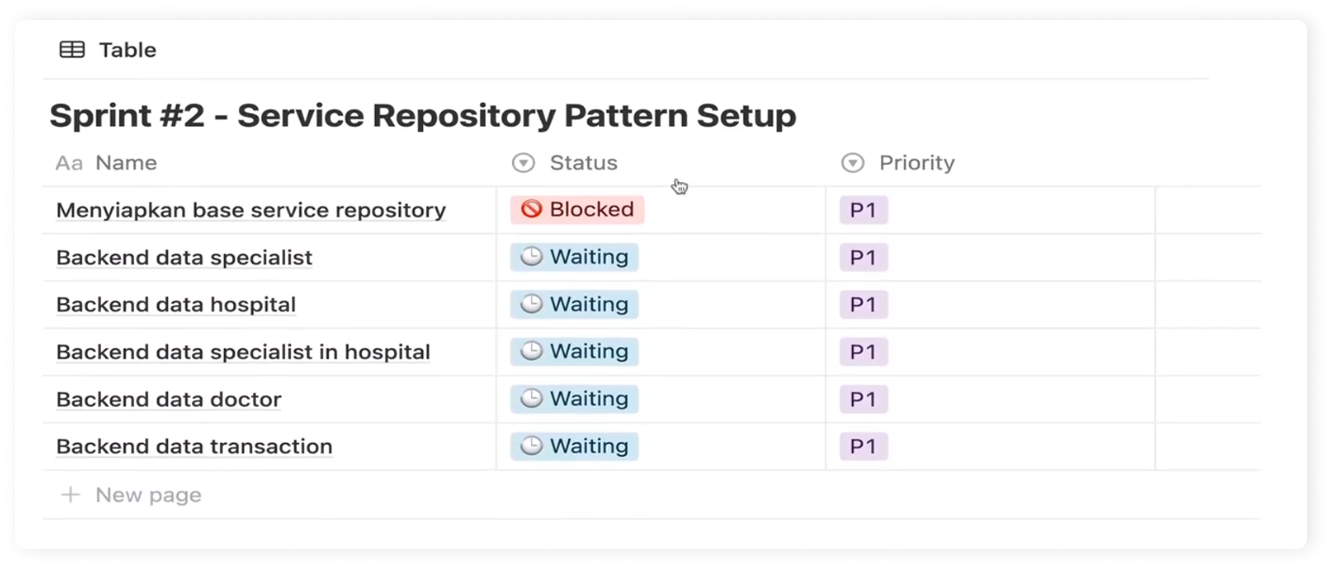Click the Priority column select icon

852,163
